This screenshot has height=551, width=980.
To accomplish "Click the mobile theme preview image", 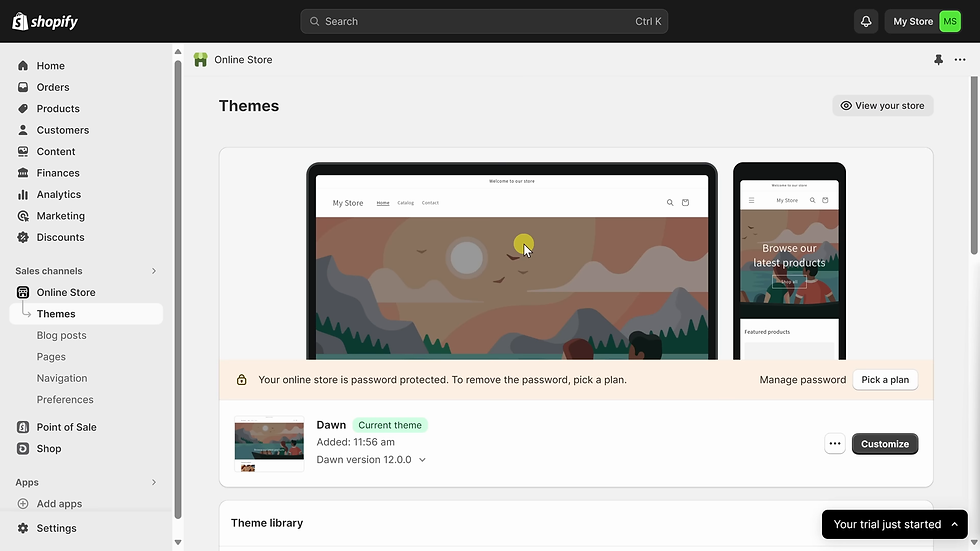I will (789, 261).
